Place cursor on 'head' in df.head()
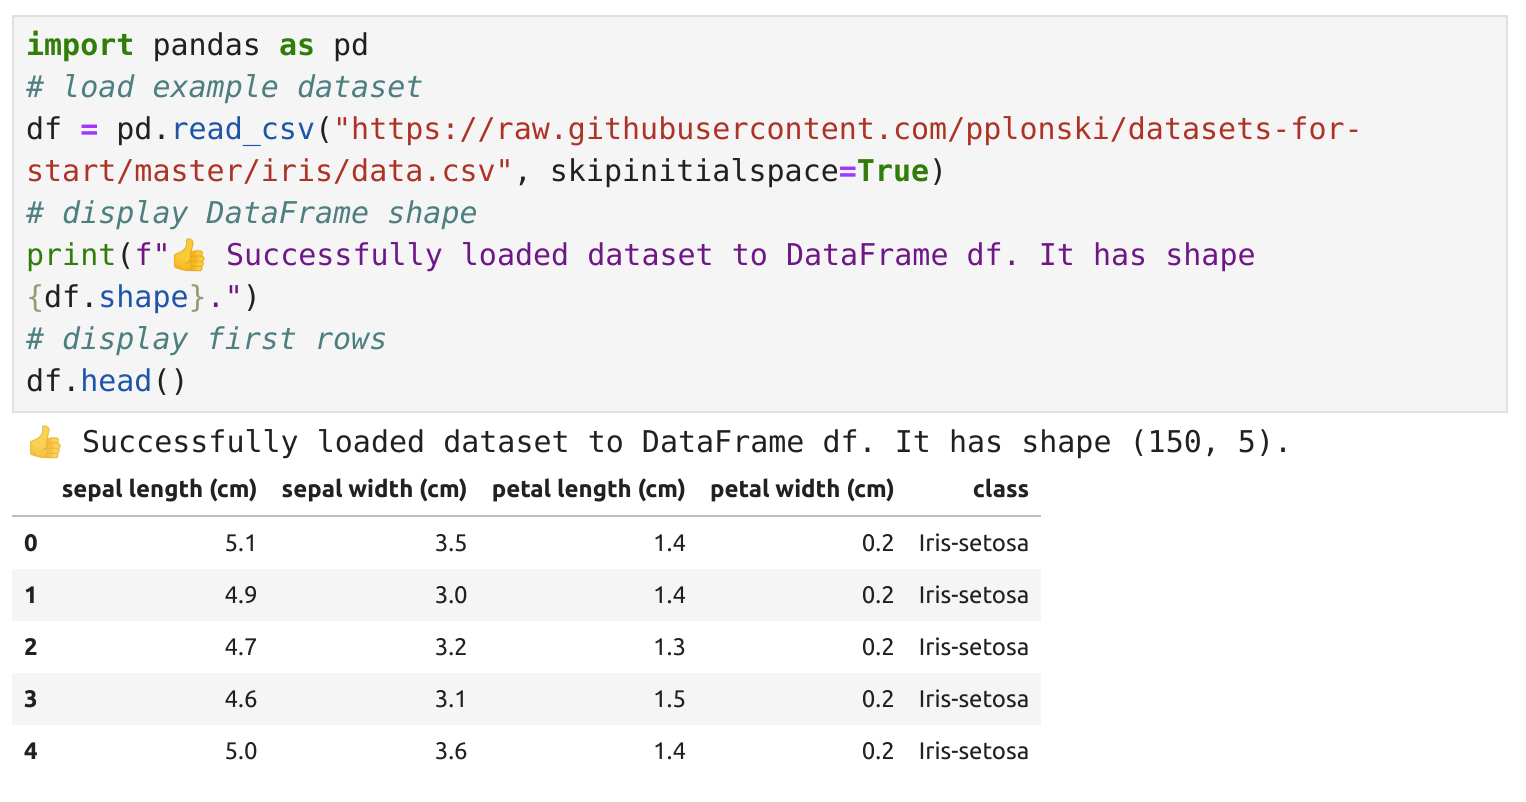Viewport: 1526px width, 802px height. [116, 382]
